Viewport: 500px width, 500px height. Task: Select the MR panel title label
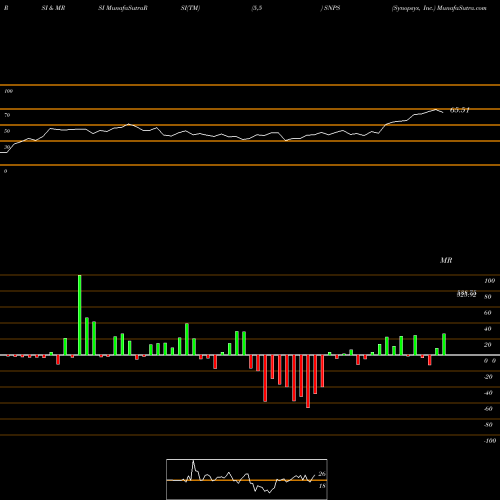(446, 260)
